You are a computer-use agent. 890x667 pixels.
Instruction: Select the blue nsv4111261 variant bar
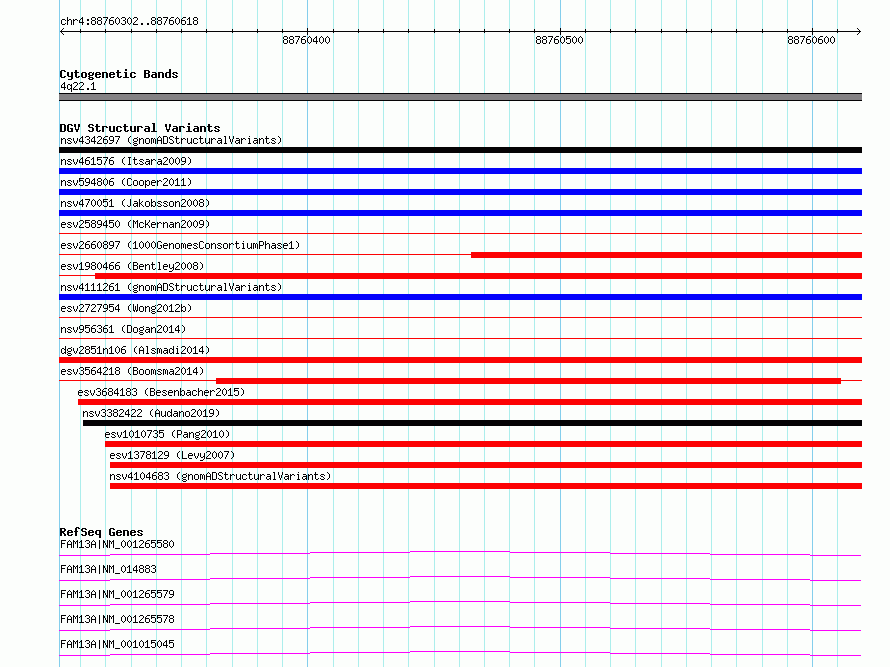(x=460, y=297)
